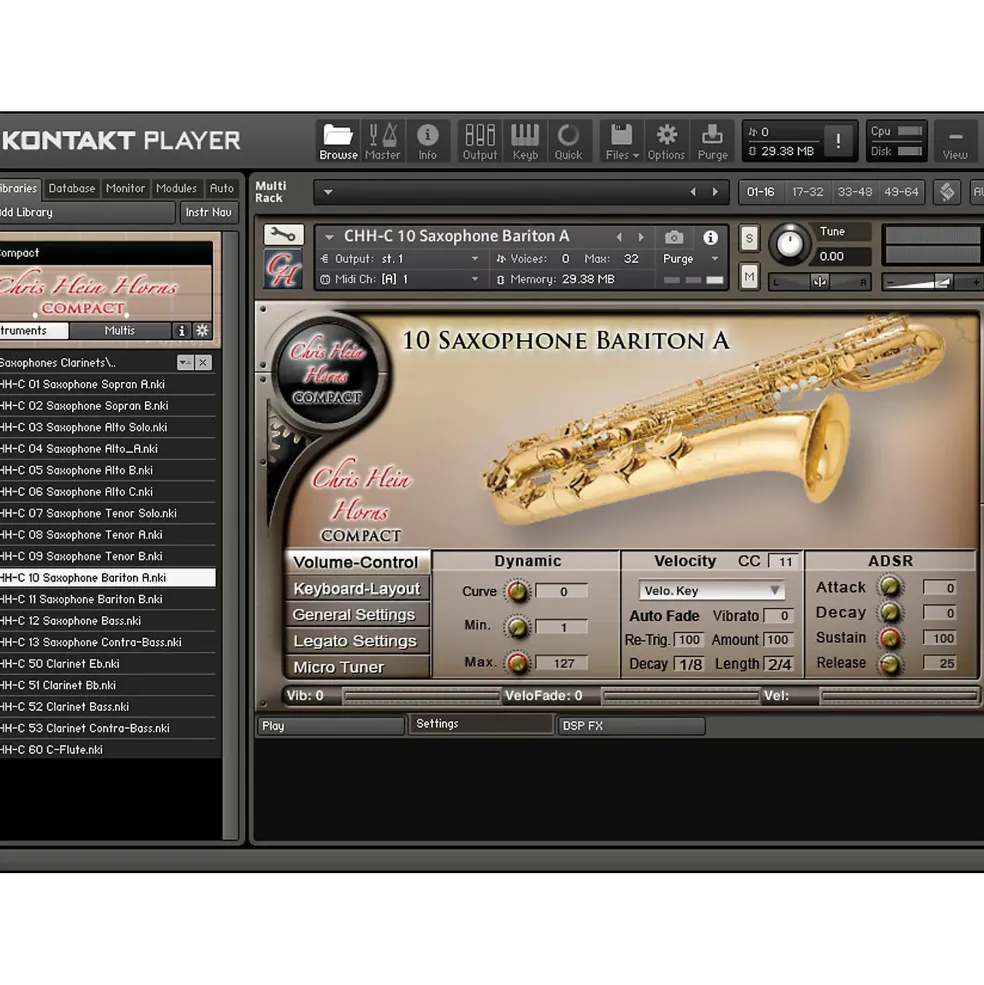This screenshot has height=985, width=984.
Task: Open the Settings tab
Action: pyautogui.click(x=481, y=724)
